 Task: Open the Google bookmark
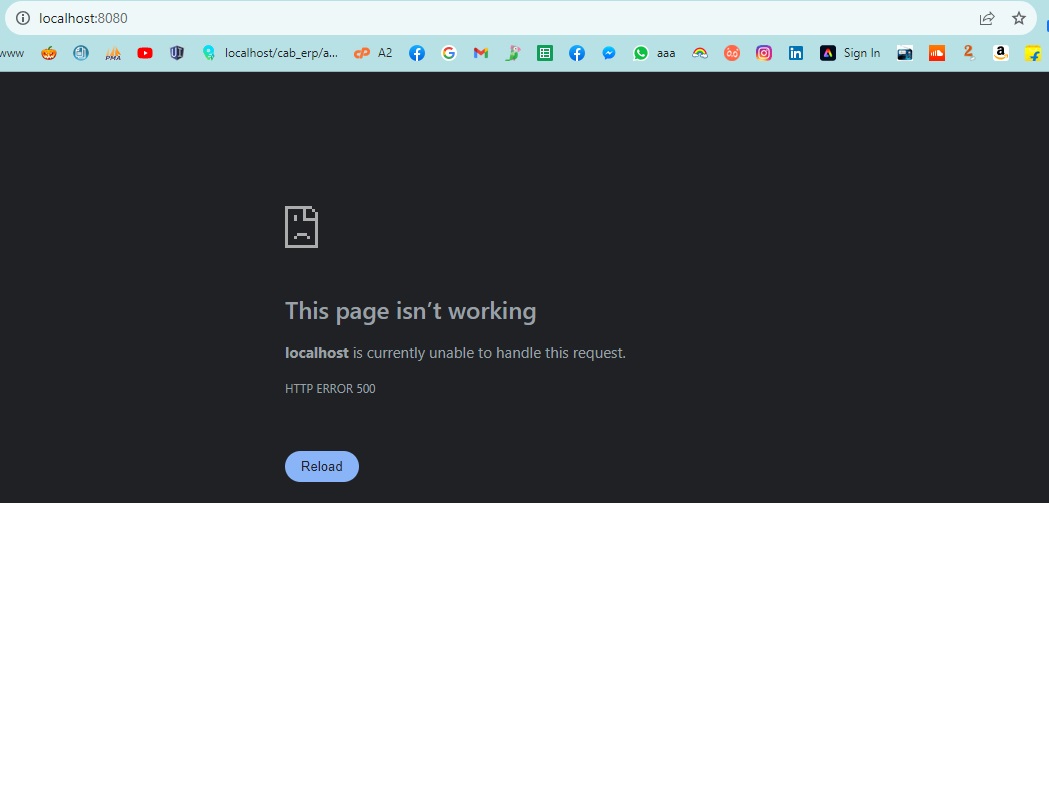(449, 53)
